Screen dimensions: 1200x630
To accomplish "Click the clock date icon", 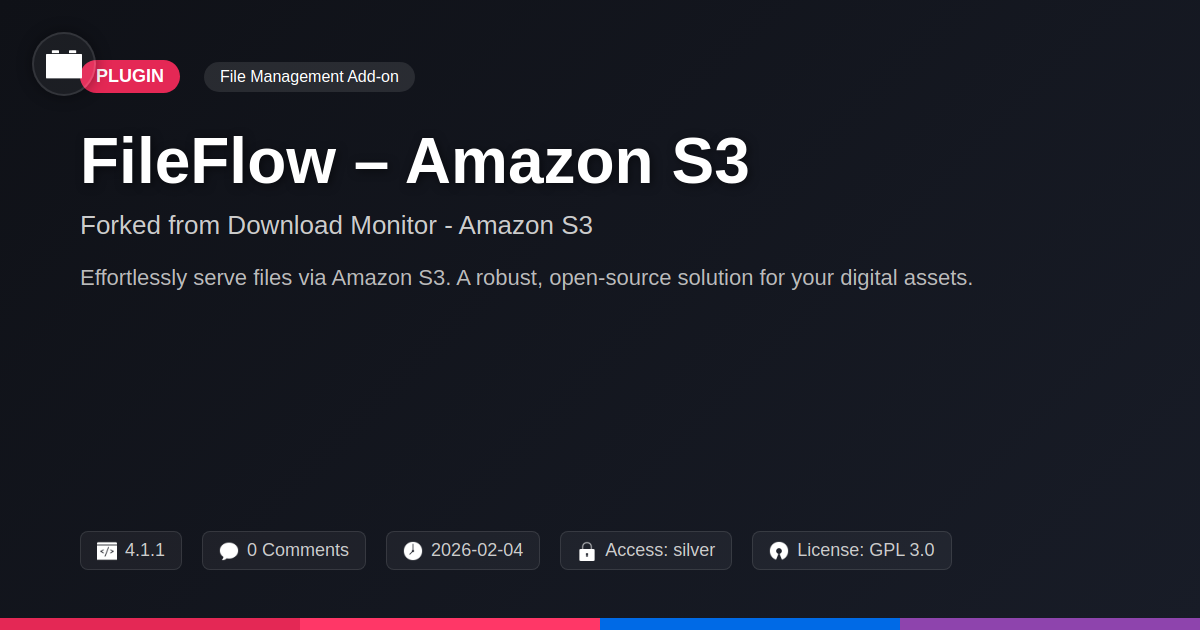I will pos(413,551).
